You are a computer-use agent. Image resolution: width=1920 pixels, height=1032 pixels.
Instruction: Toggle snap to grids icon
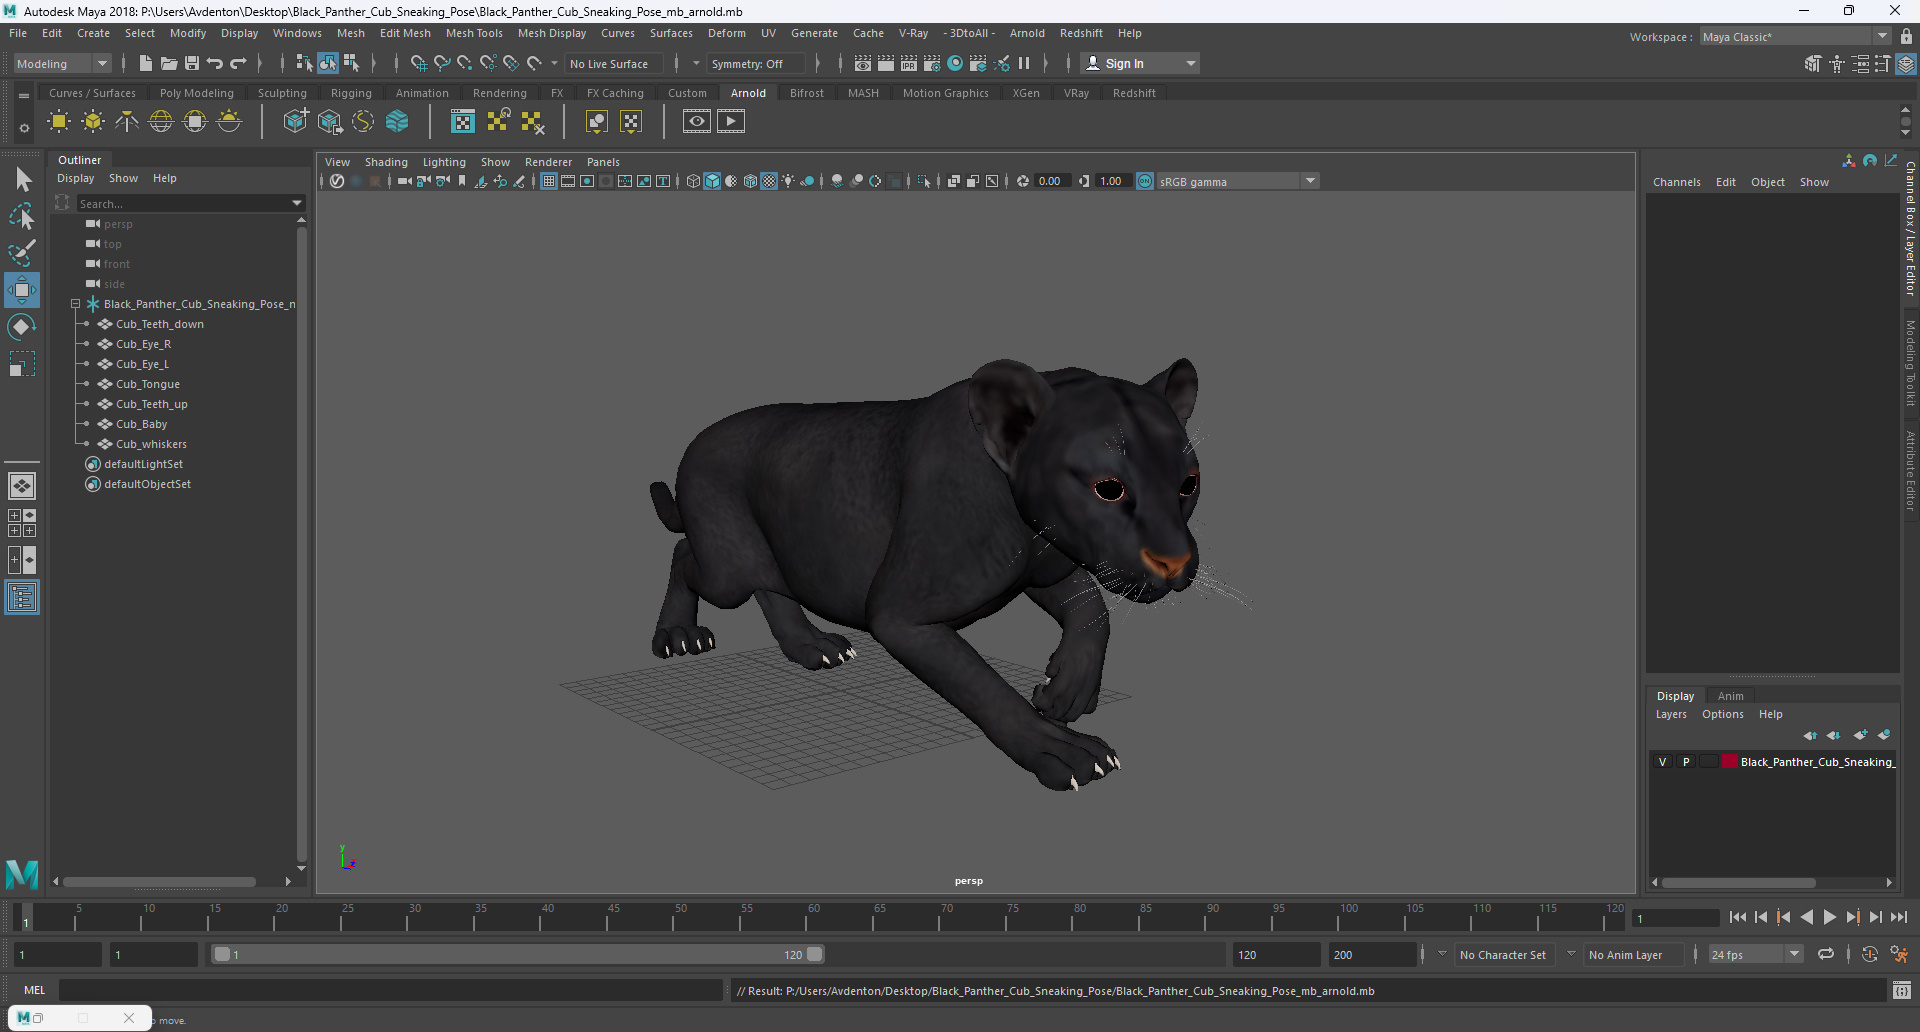coord(418,63)
